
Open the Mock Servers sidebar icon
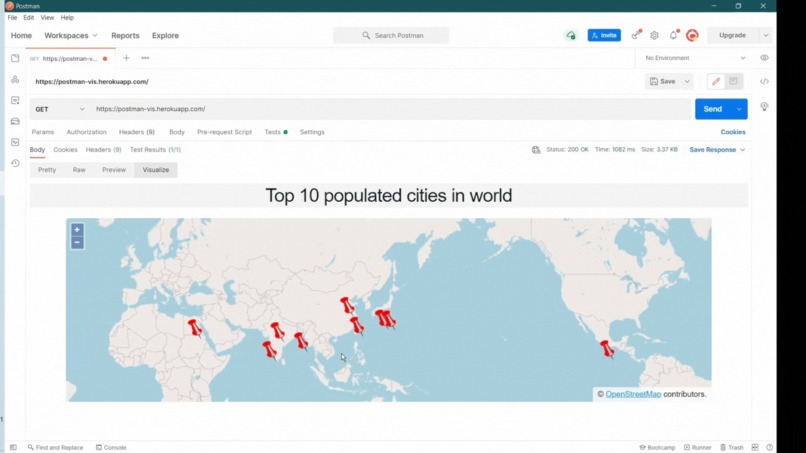(15, 121)
